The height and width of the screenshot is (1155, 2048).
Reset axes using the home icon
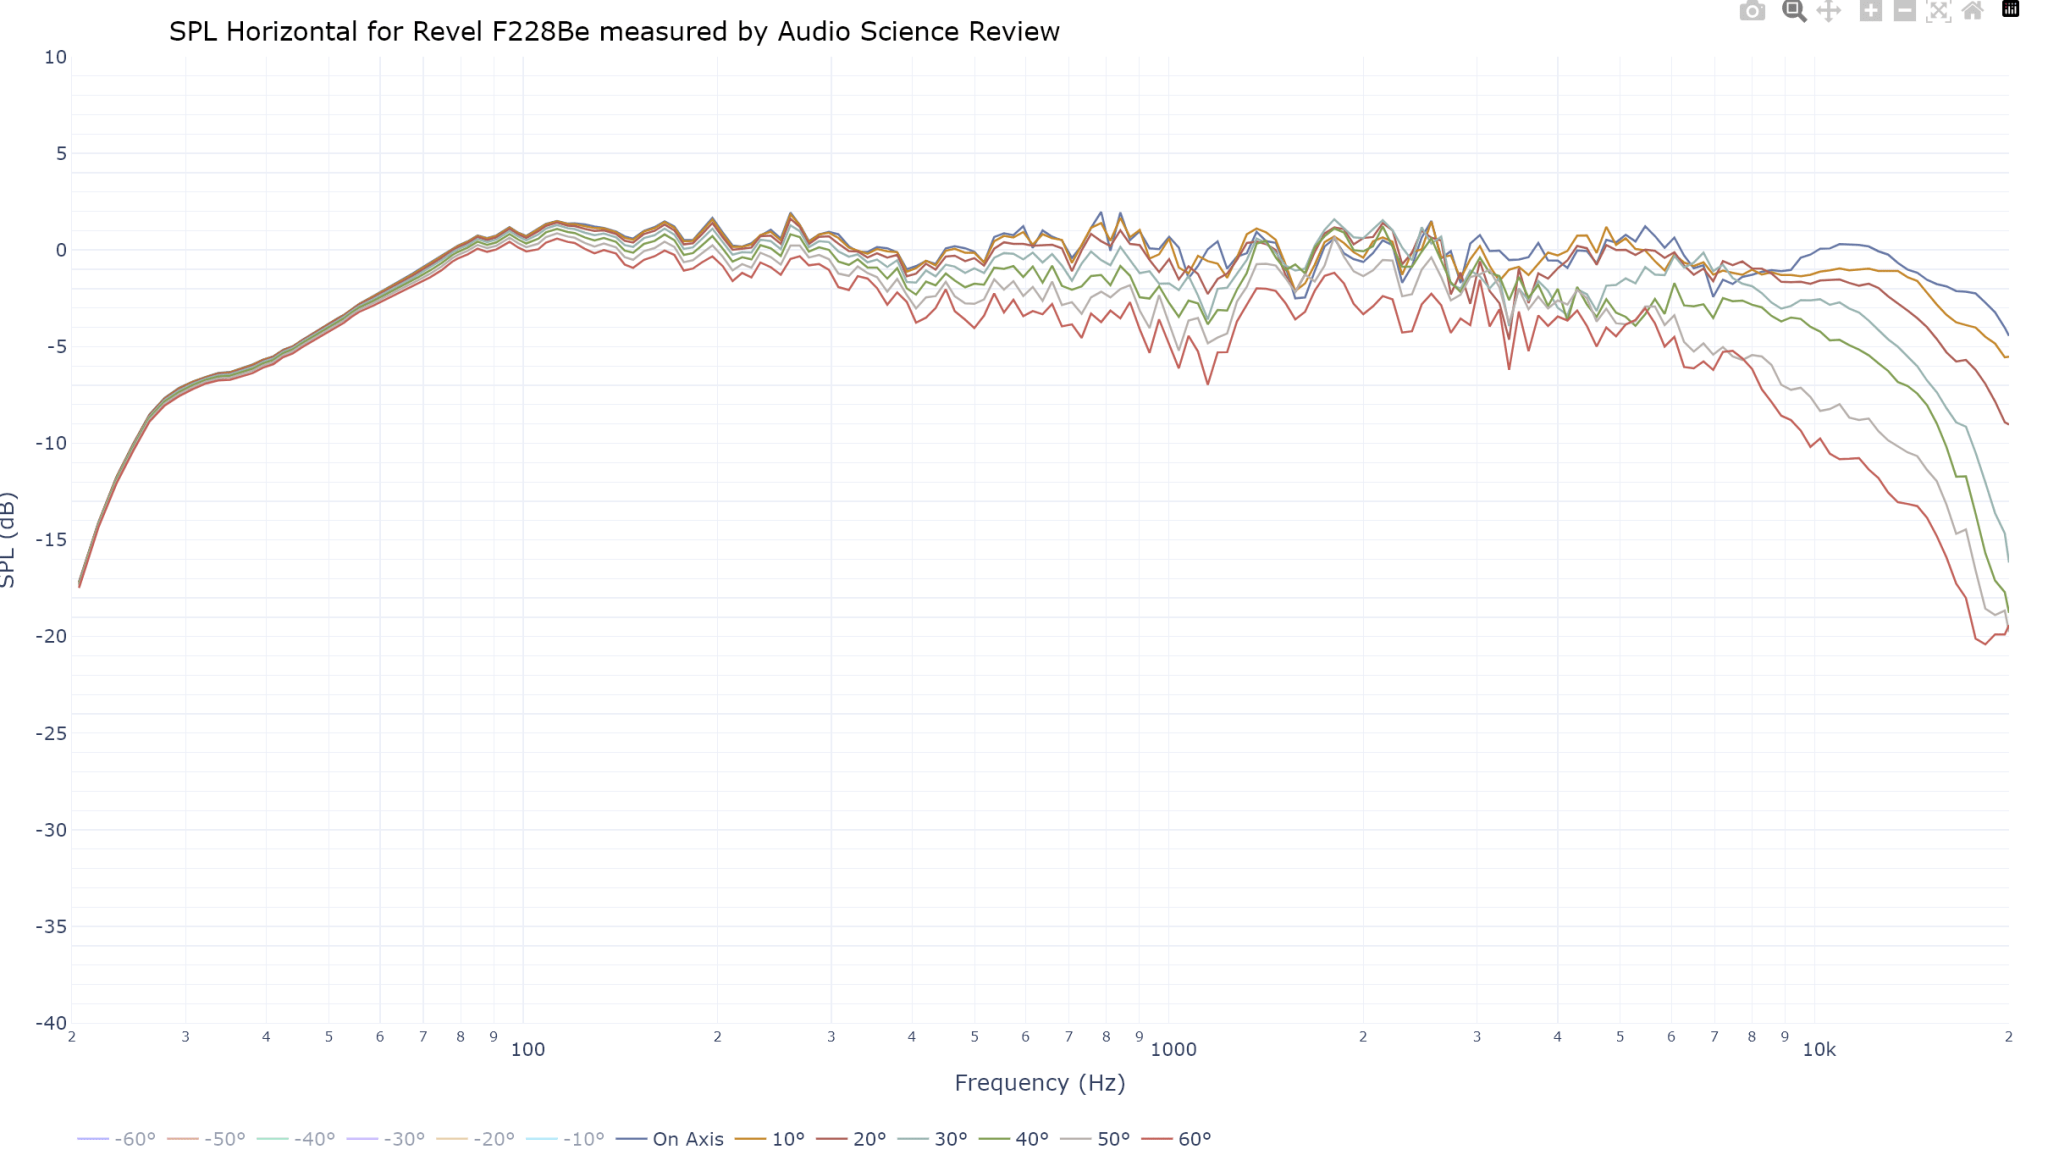(1973, 11)
